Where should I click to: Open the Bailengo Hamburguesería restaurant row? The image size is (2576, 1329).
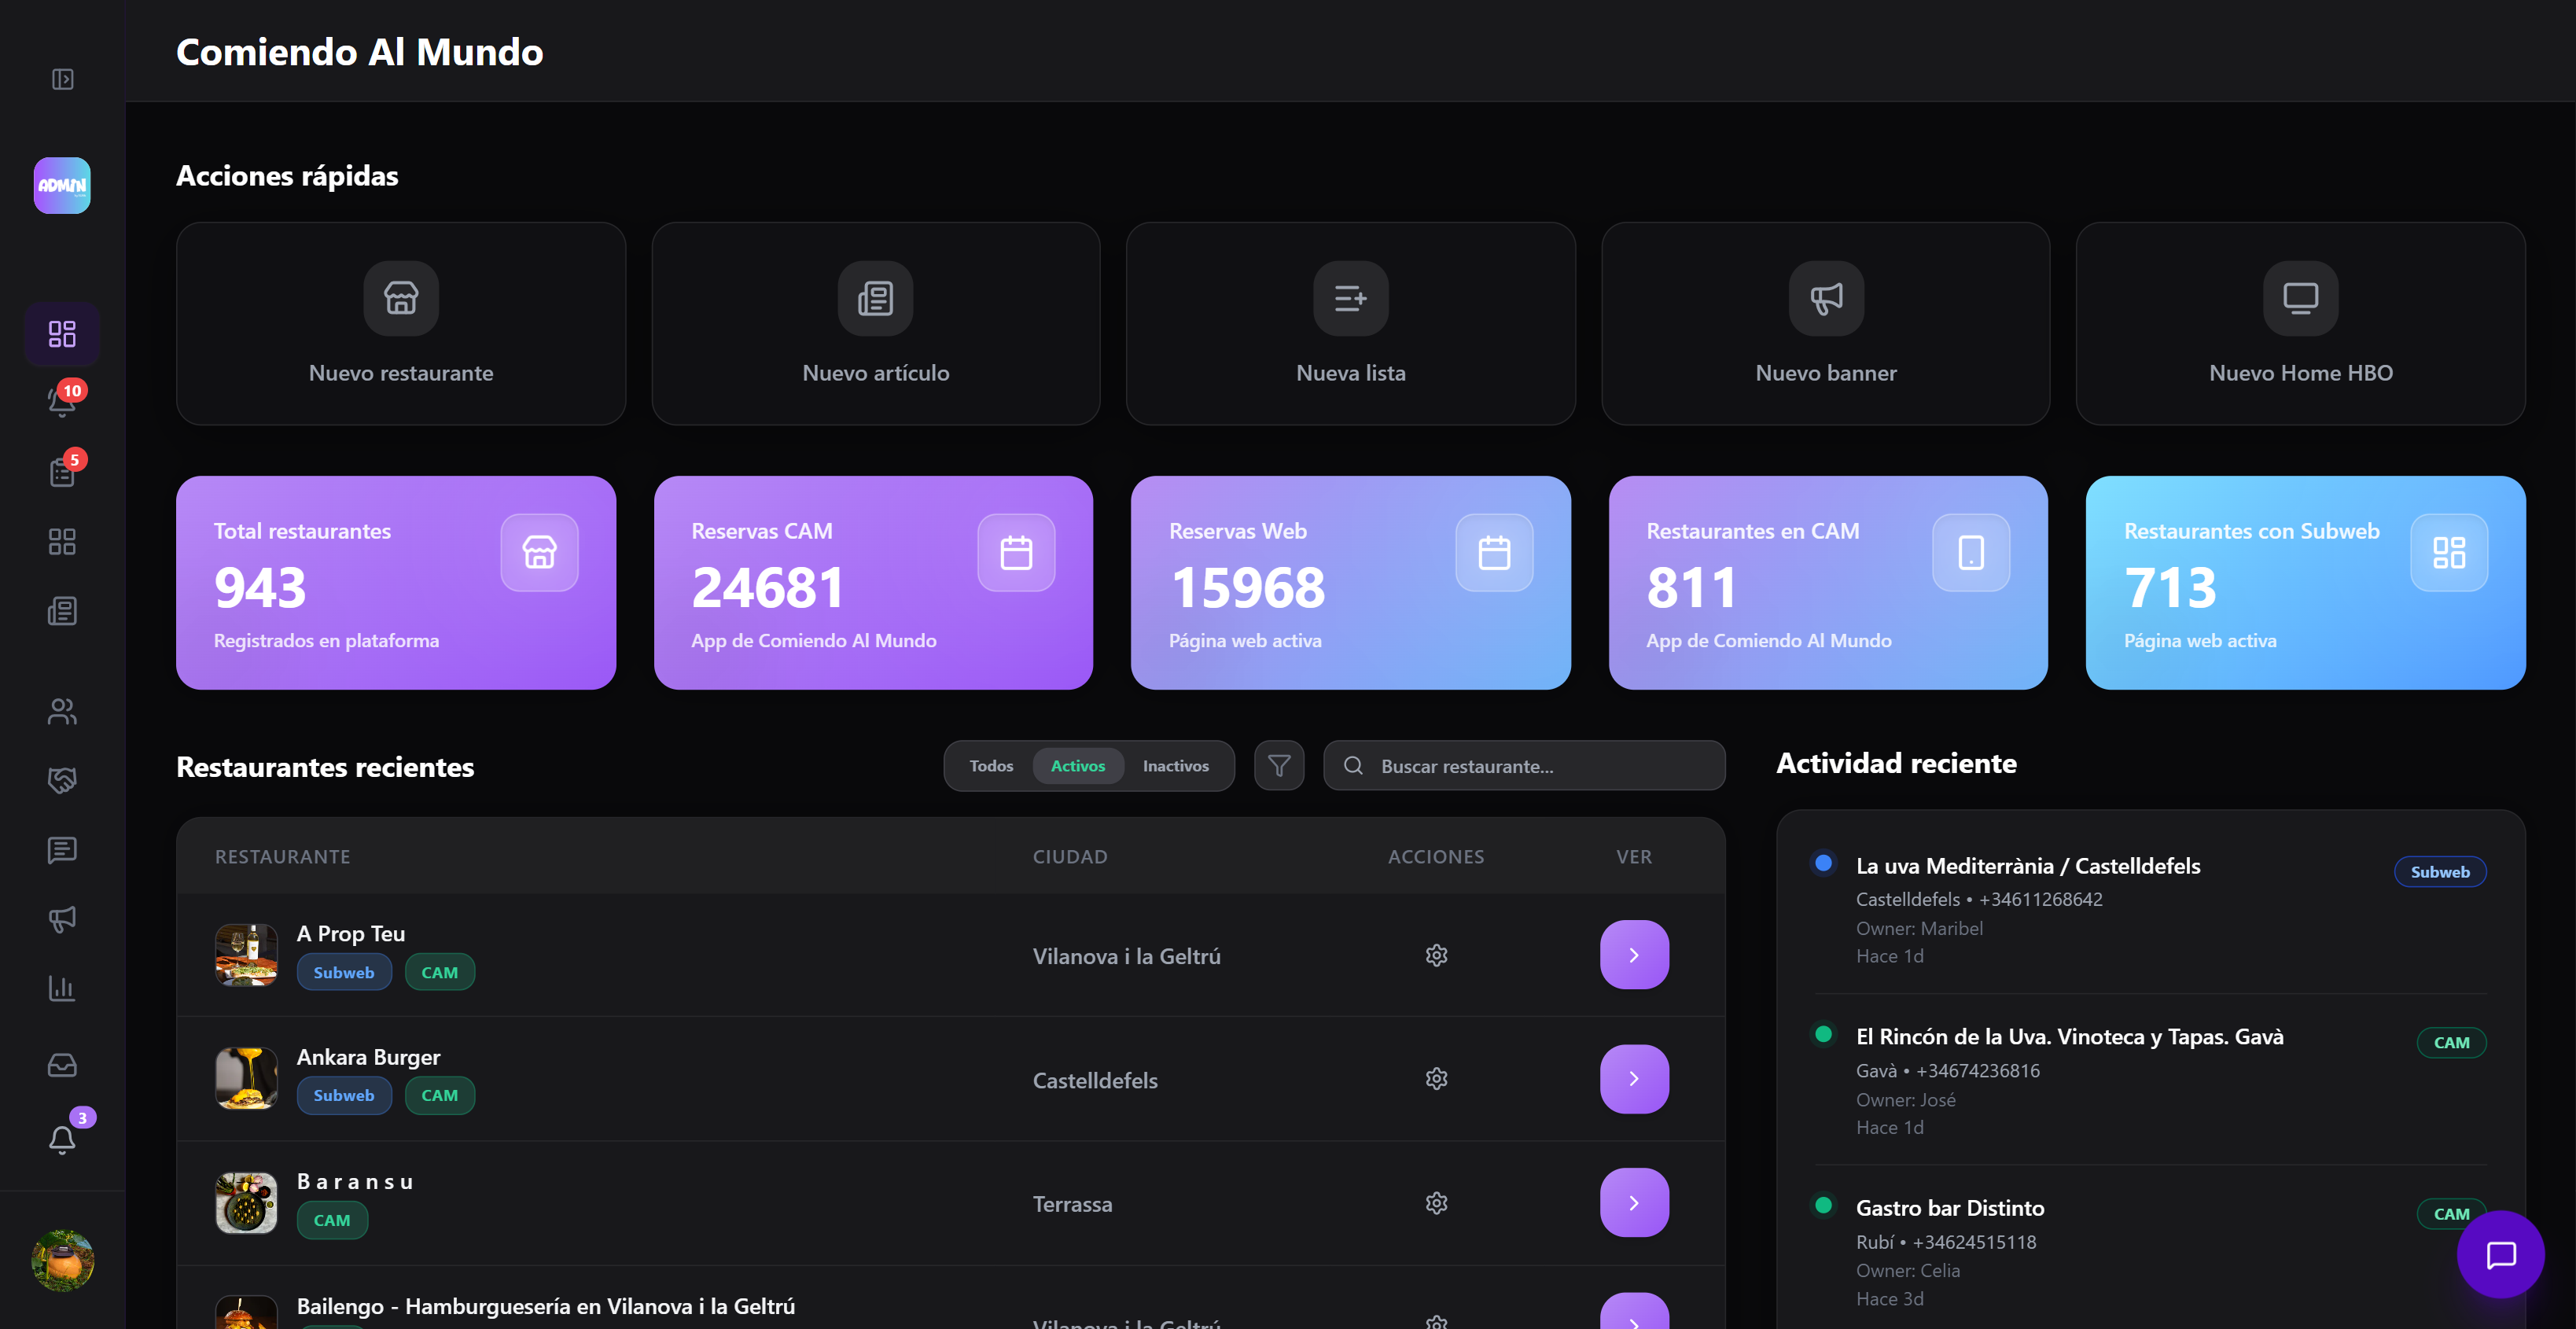tap(951, 1298)
